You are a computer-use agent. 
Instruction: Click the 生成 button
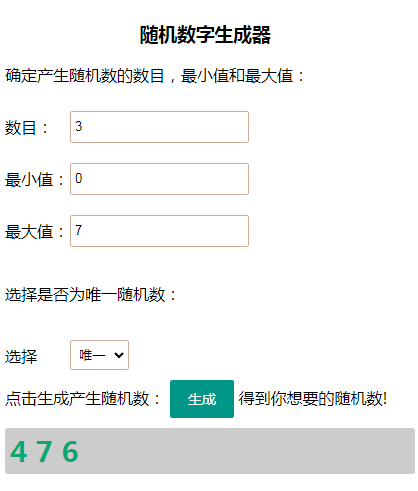[x=202, y=399]
